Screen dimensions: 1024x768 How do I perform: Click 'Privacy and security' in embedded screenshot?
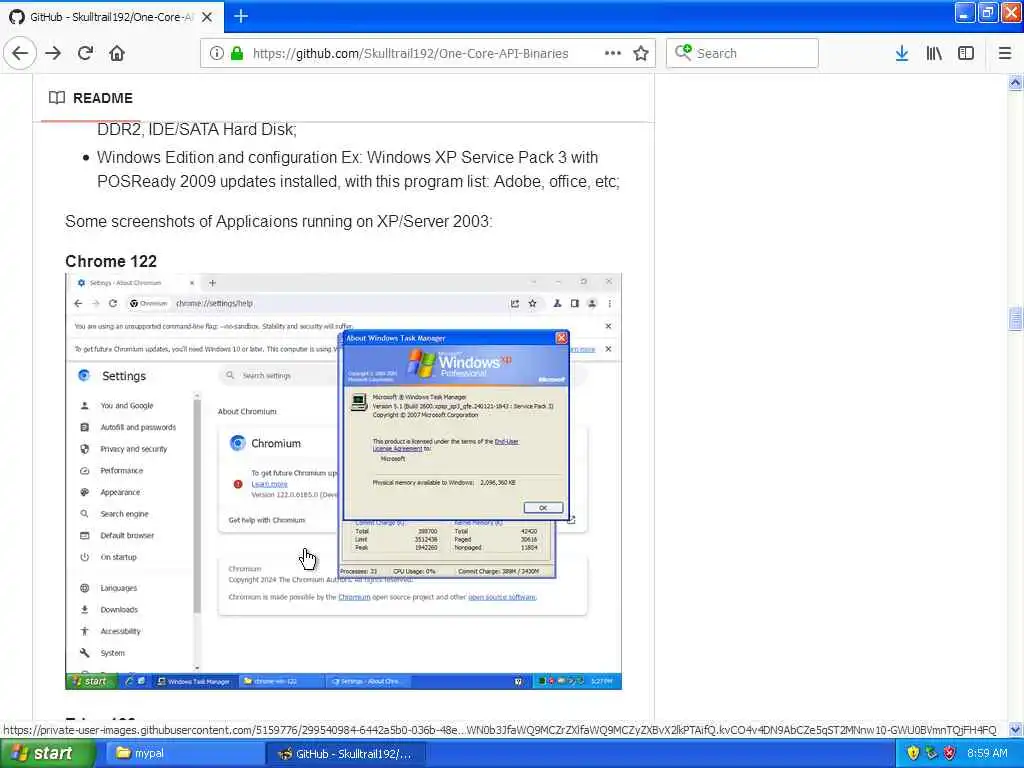pos(134,449)
